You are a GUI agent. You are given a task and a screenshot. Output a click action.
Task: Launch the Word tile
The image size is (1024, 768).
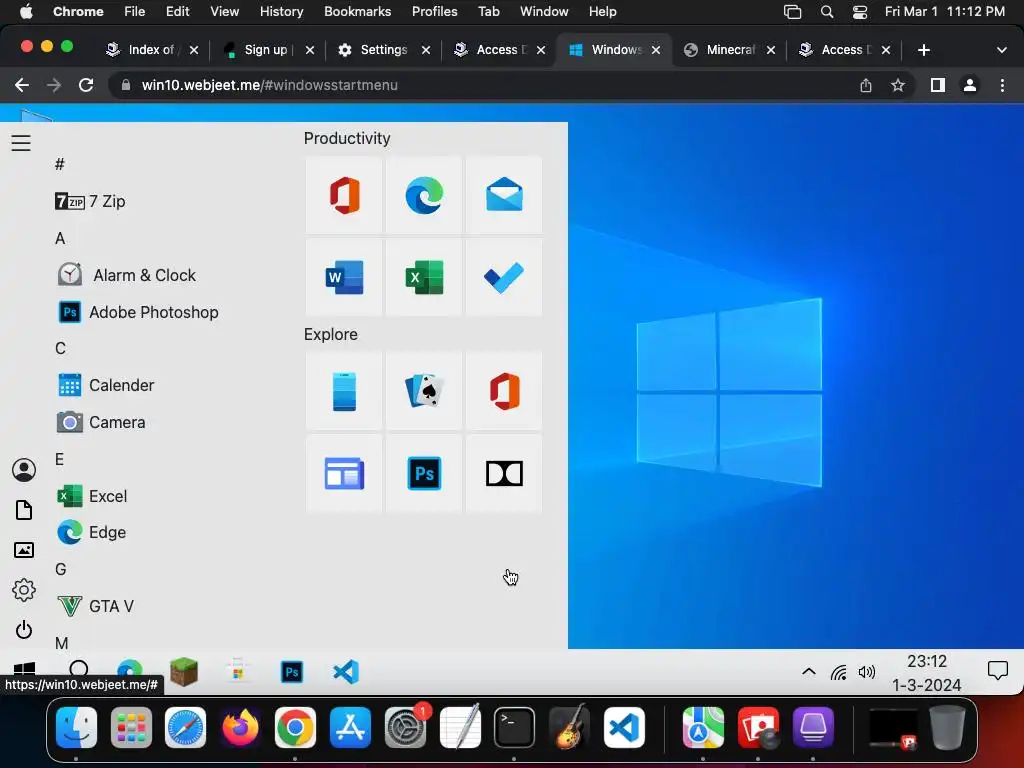click(x=344, y=277)
